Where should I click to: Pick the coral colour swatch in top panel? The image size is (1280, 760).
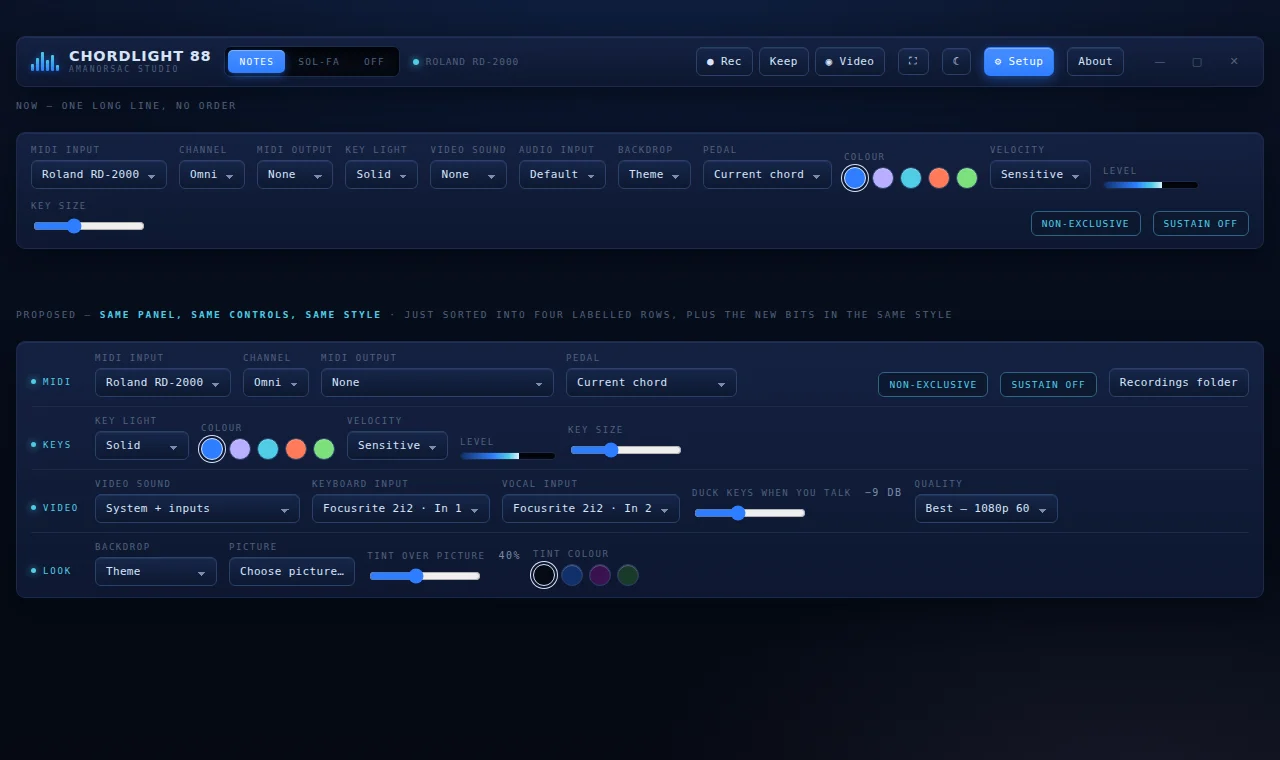(x=939, y=178)
